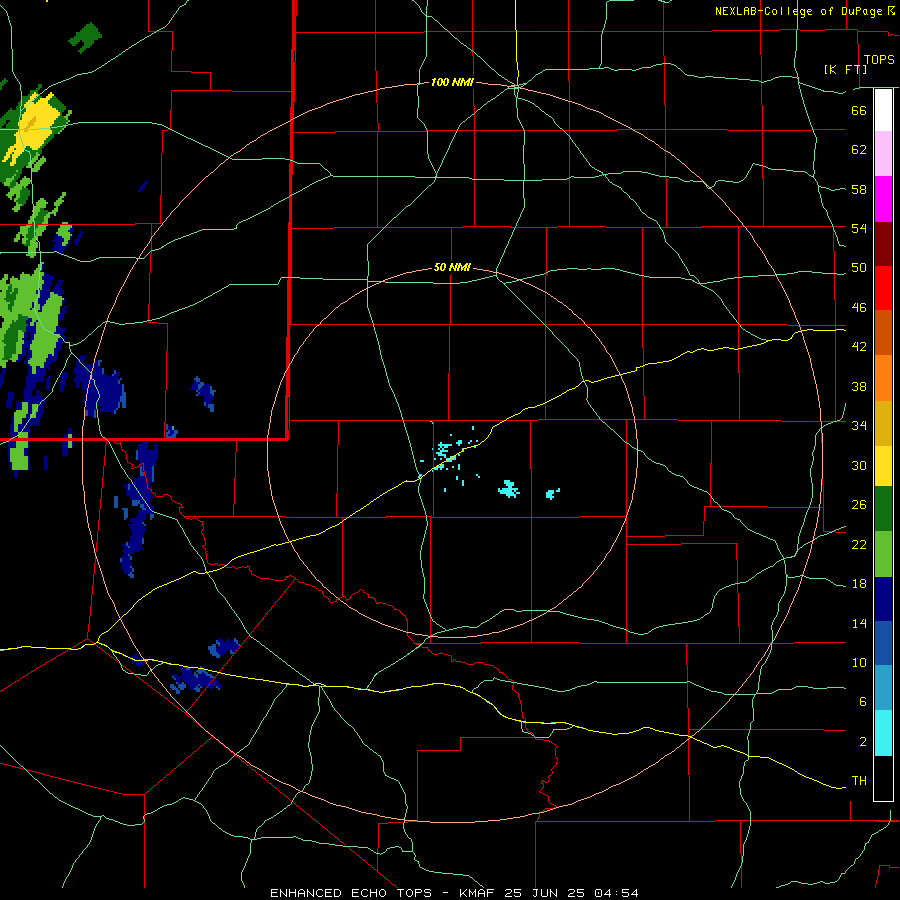
Task: Click the "18" legend label
Action: click(x=859, y=584)
